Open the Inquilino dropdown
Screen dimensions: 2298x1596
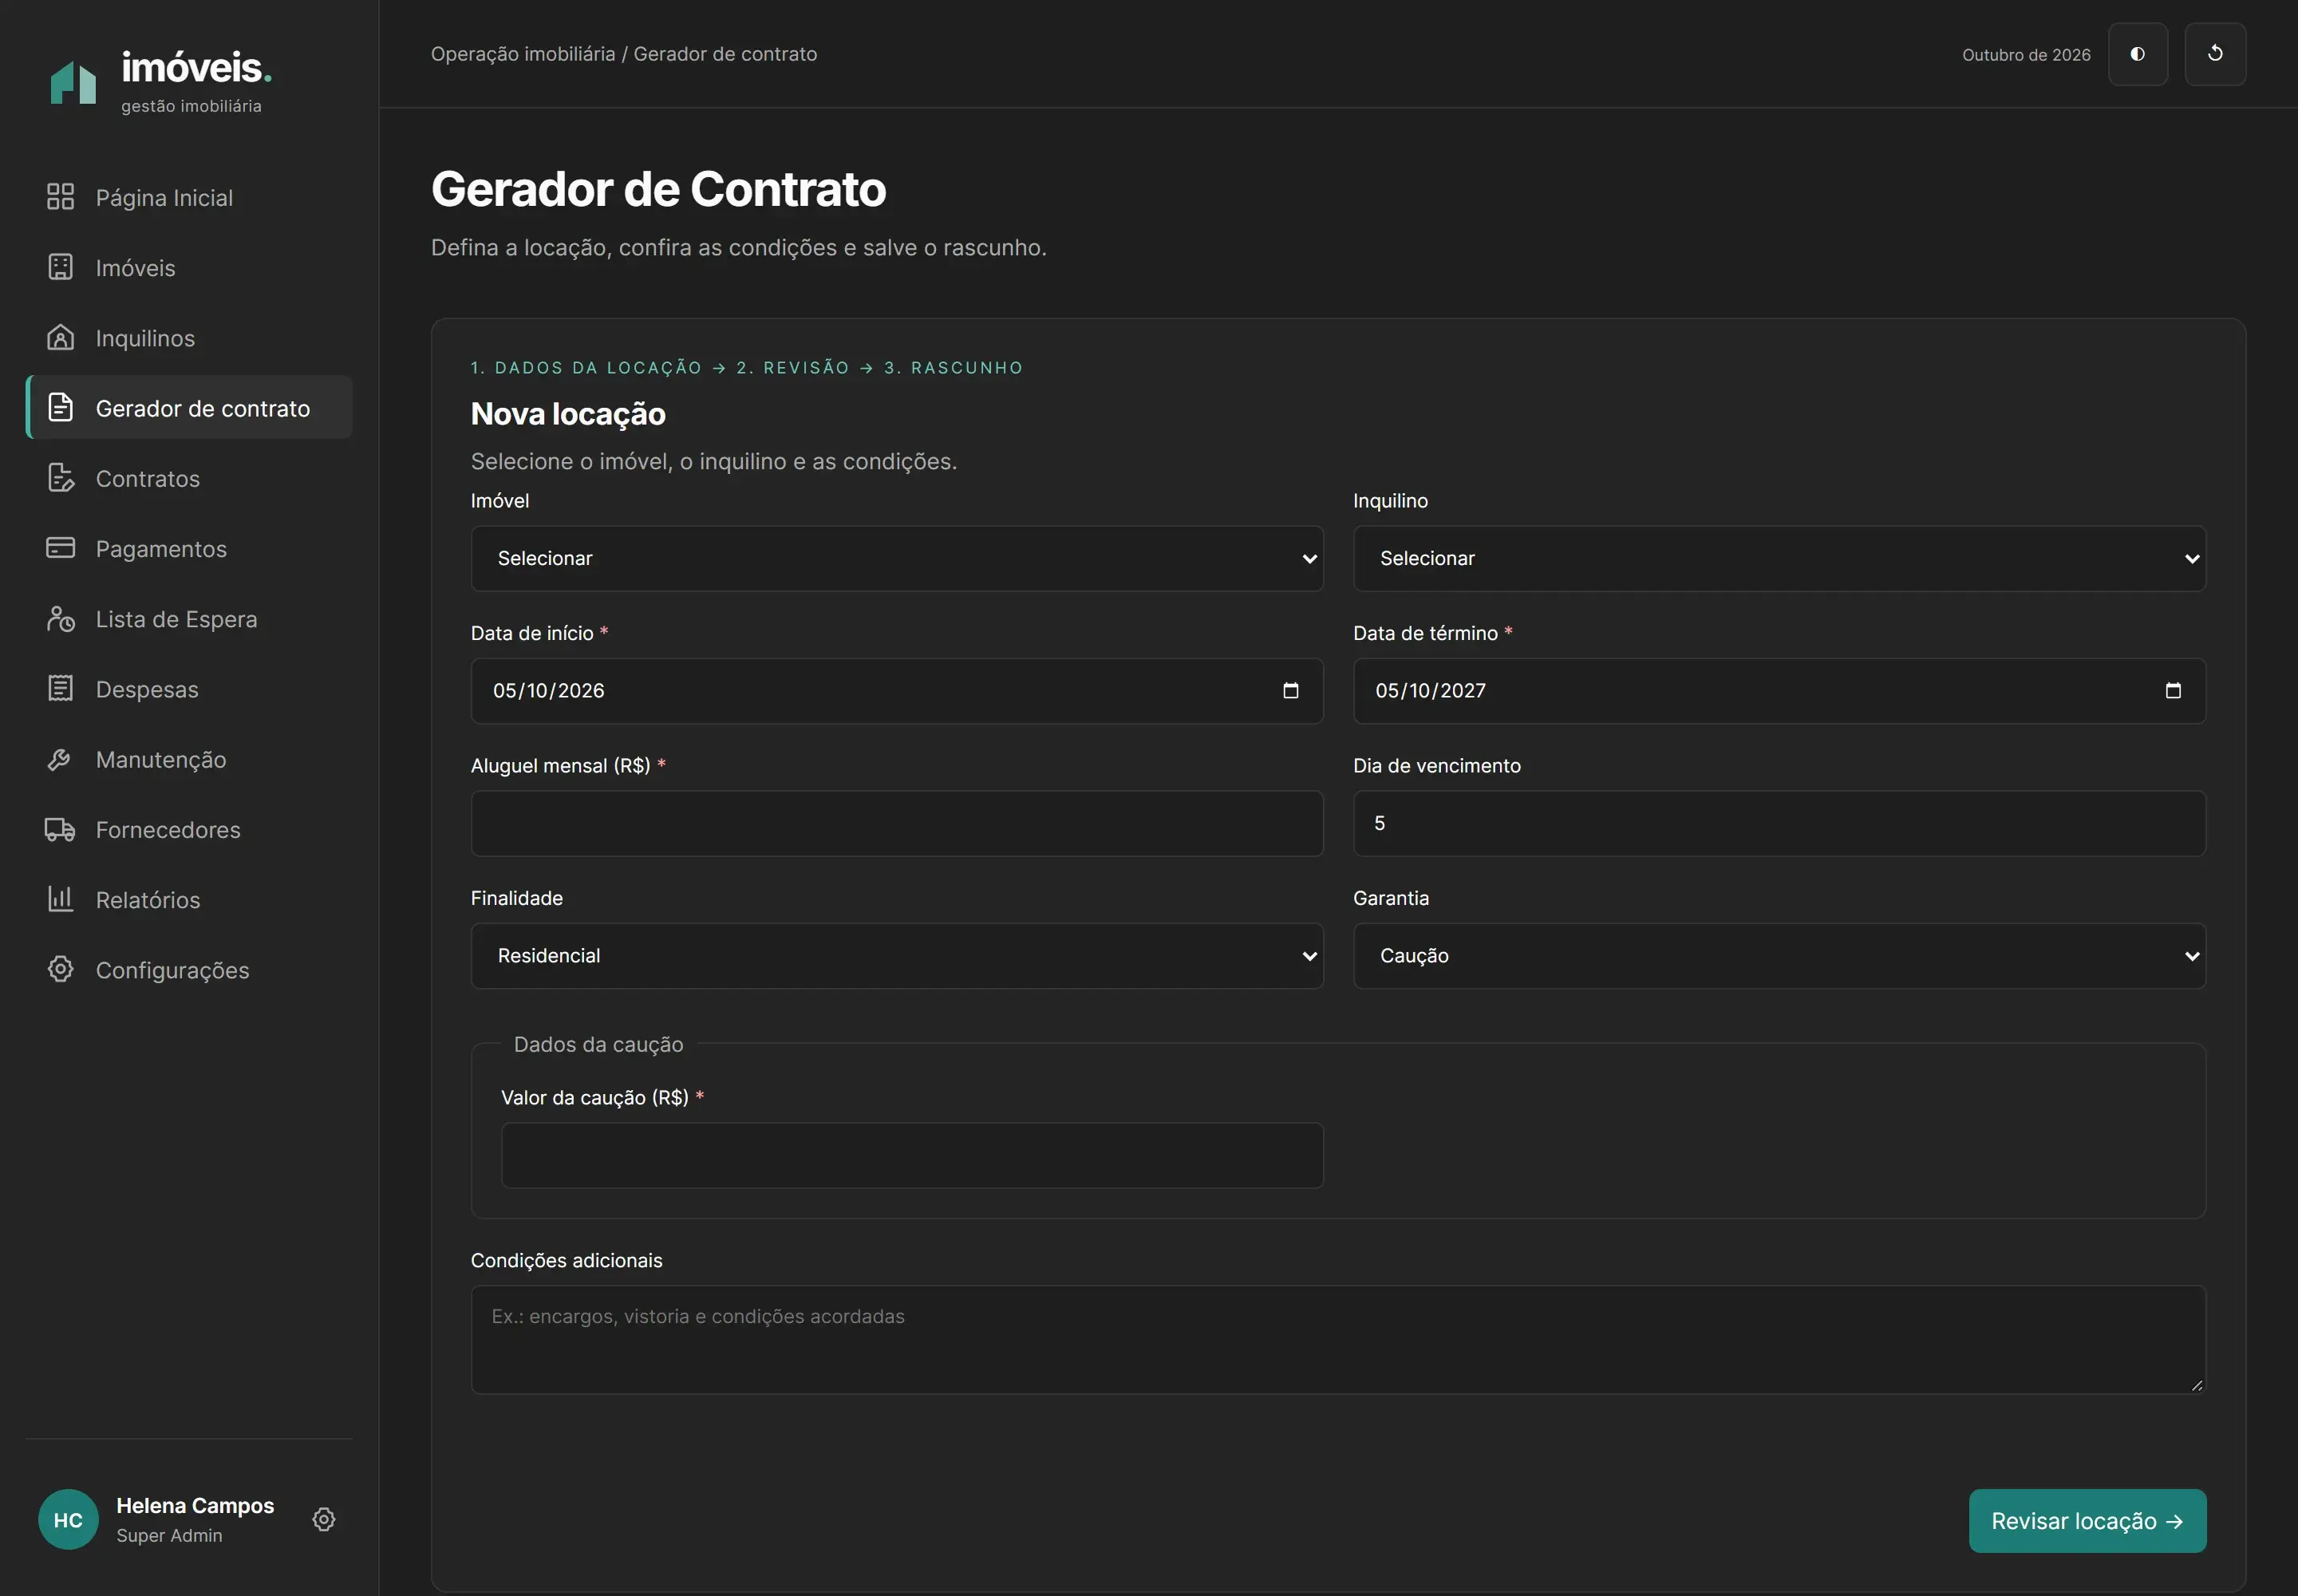(x=1779, y=558)
